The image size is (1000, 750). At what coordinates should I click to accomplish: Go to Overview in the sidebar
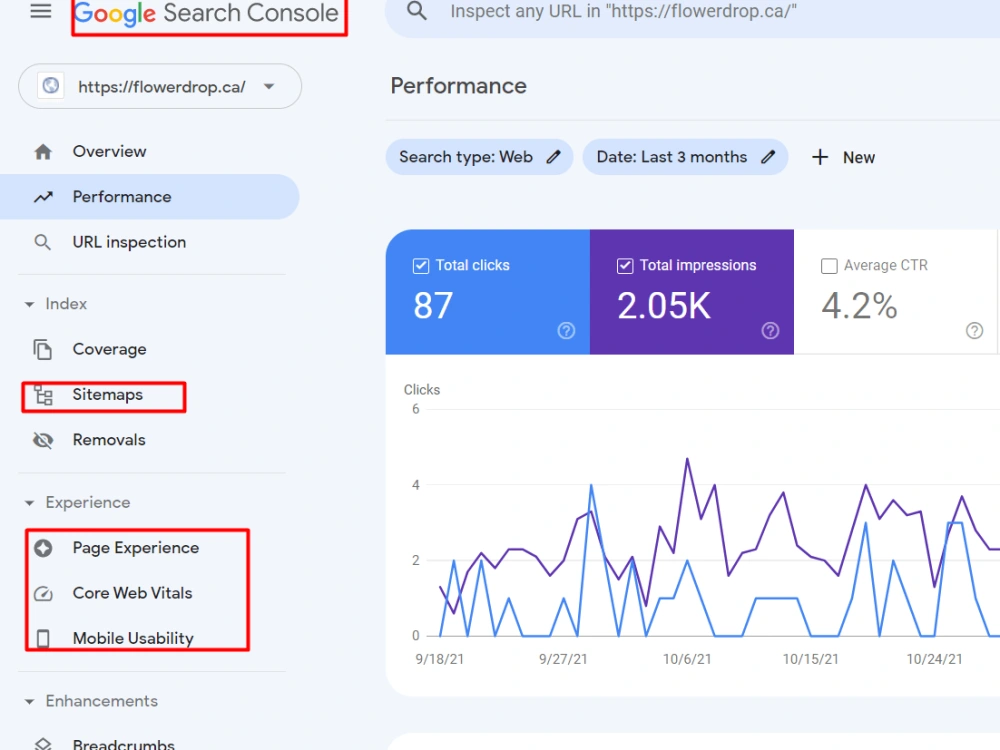pyautogui.click(x=109, y=152)
